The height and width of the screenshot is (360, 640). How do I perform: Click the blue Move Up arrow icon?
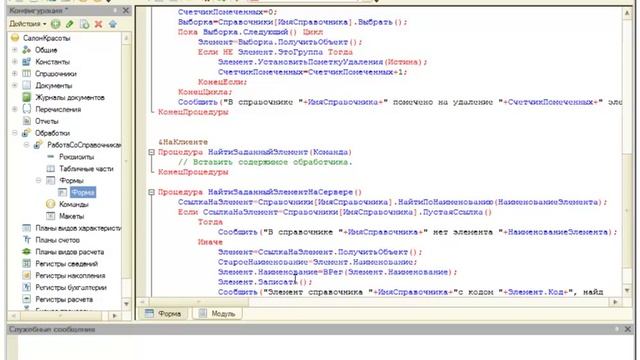(113, 24)
